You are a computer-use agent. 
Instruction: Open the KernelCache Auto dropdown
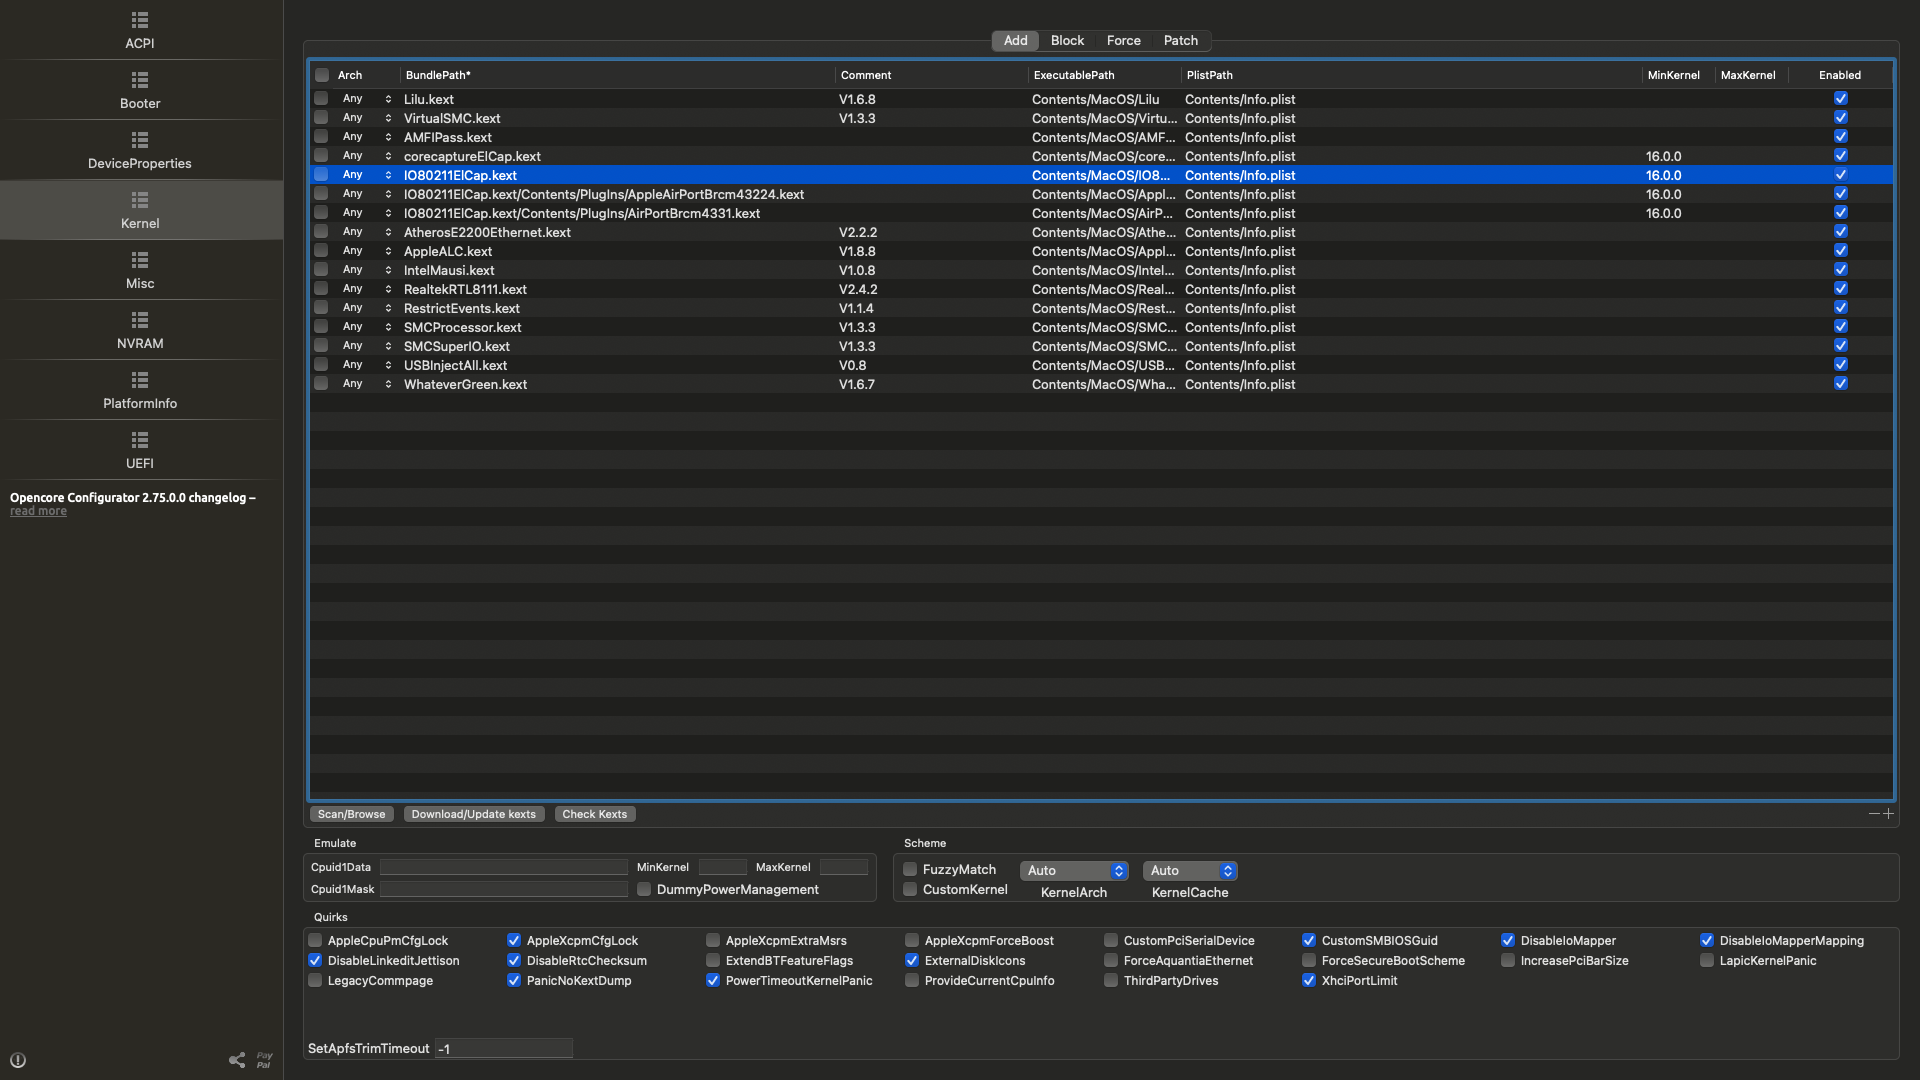(1190, 871)
